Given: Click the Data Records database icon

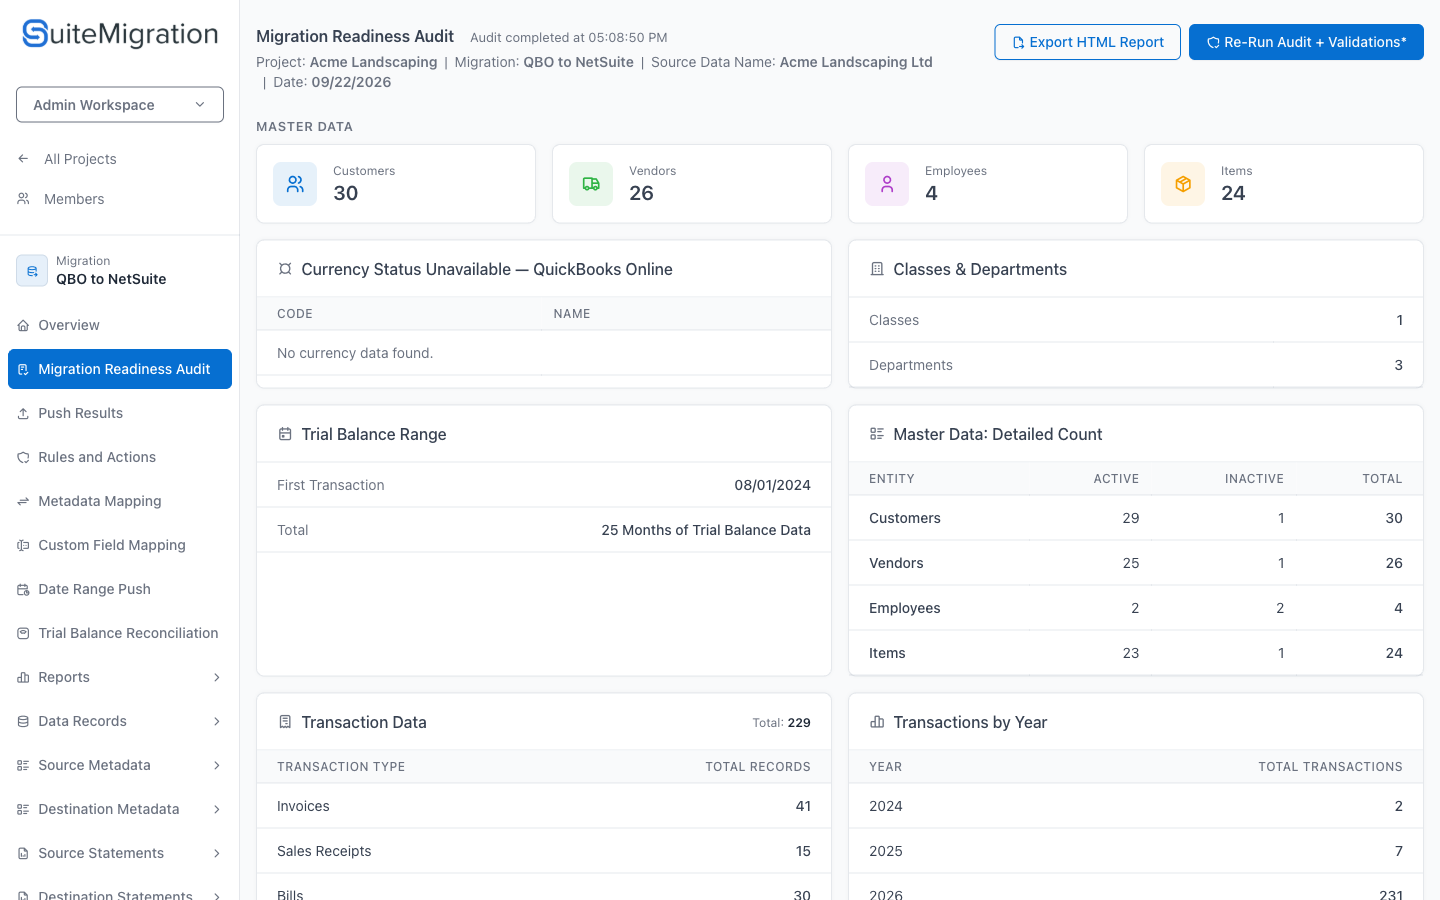Looking at the screenshot, I should tap(23, 721).
